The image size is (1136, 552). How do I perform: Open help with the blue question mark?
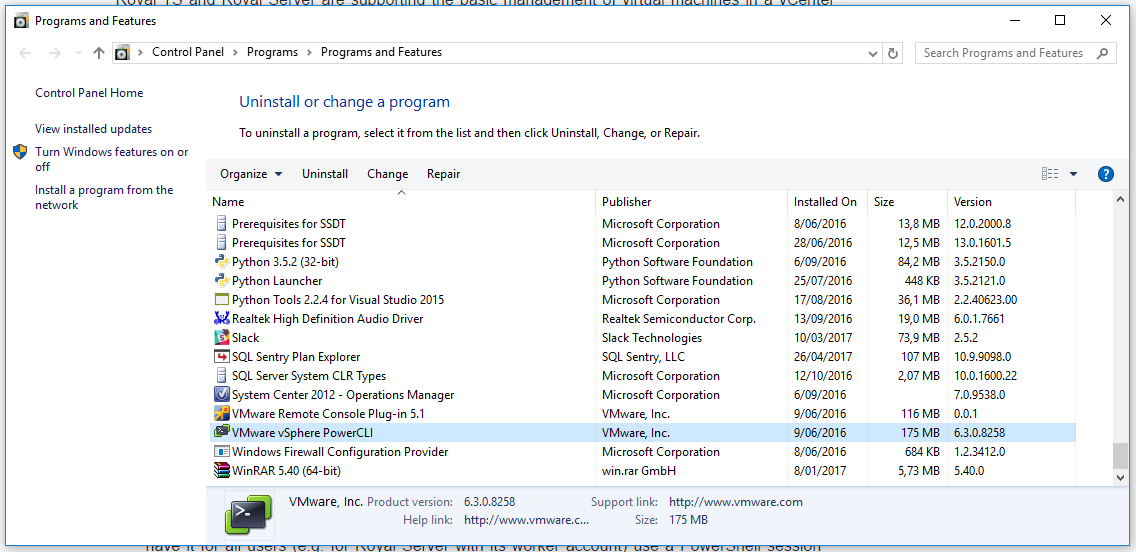tap(1106, 174)
